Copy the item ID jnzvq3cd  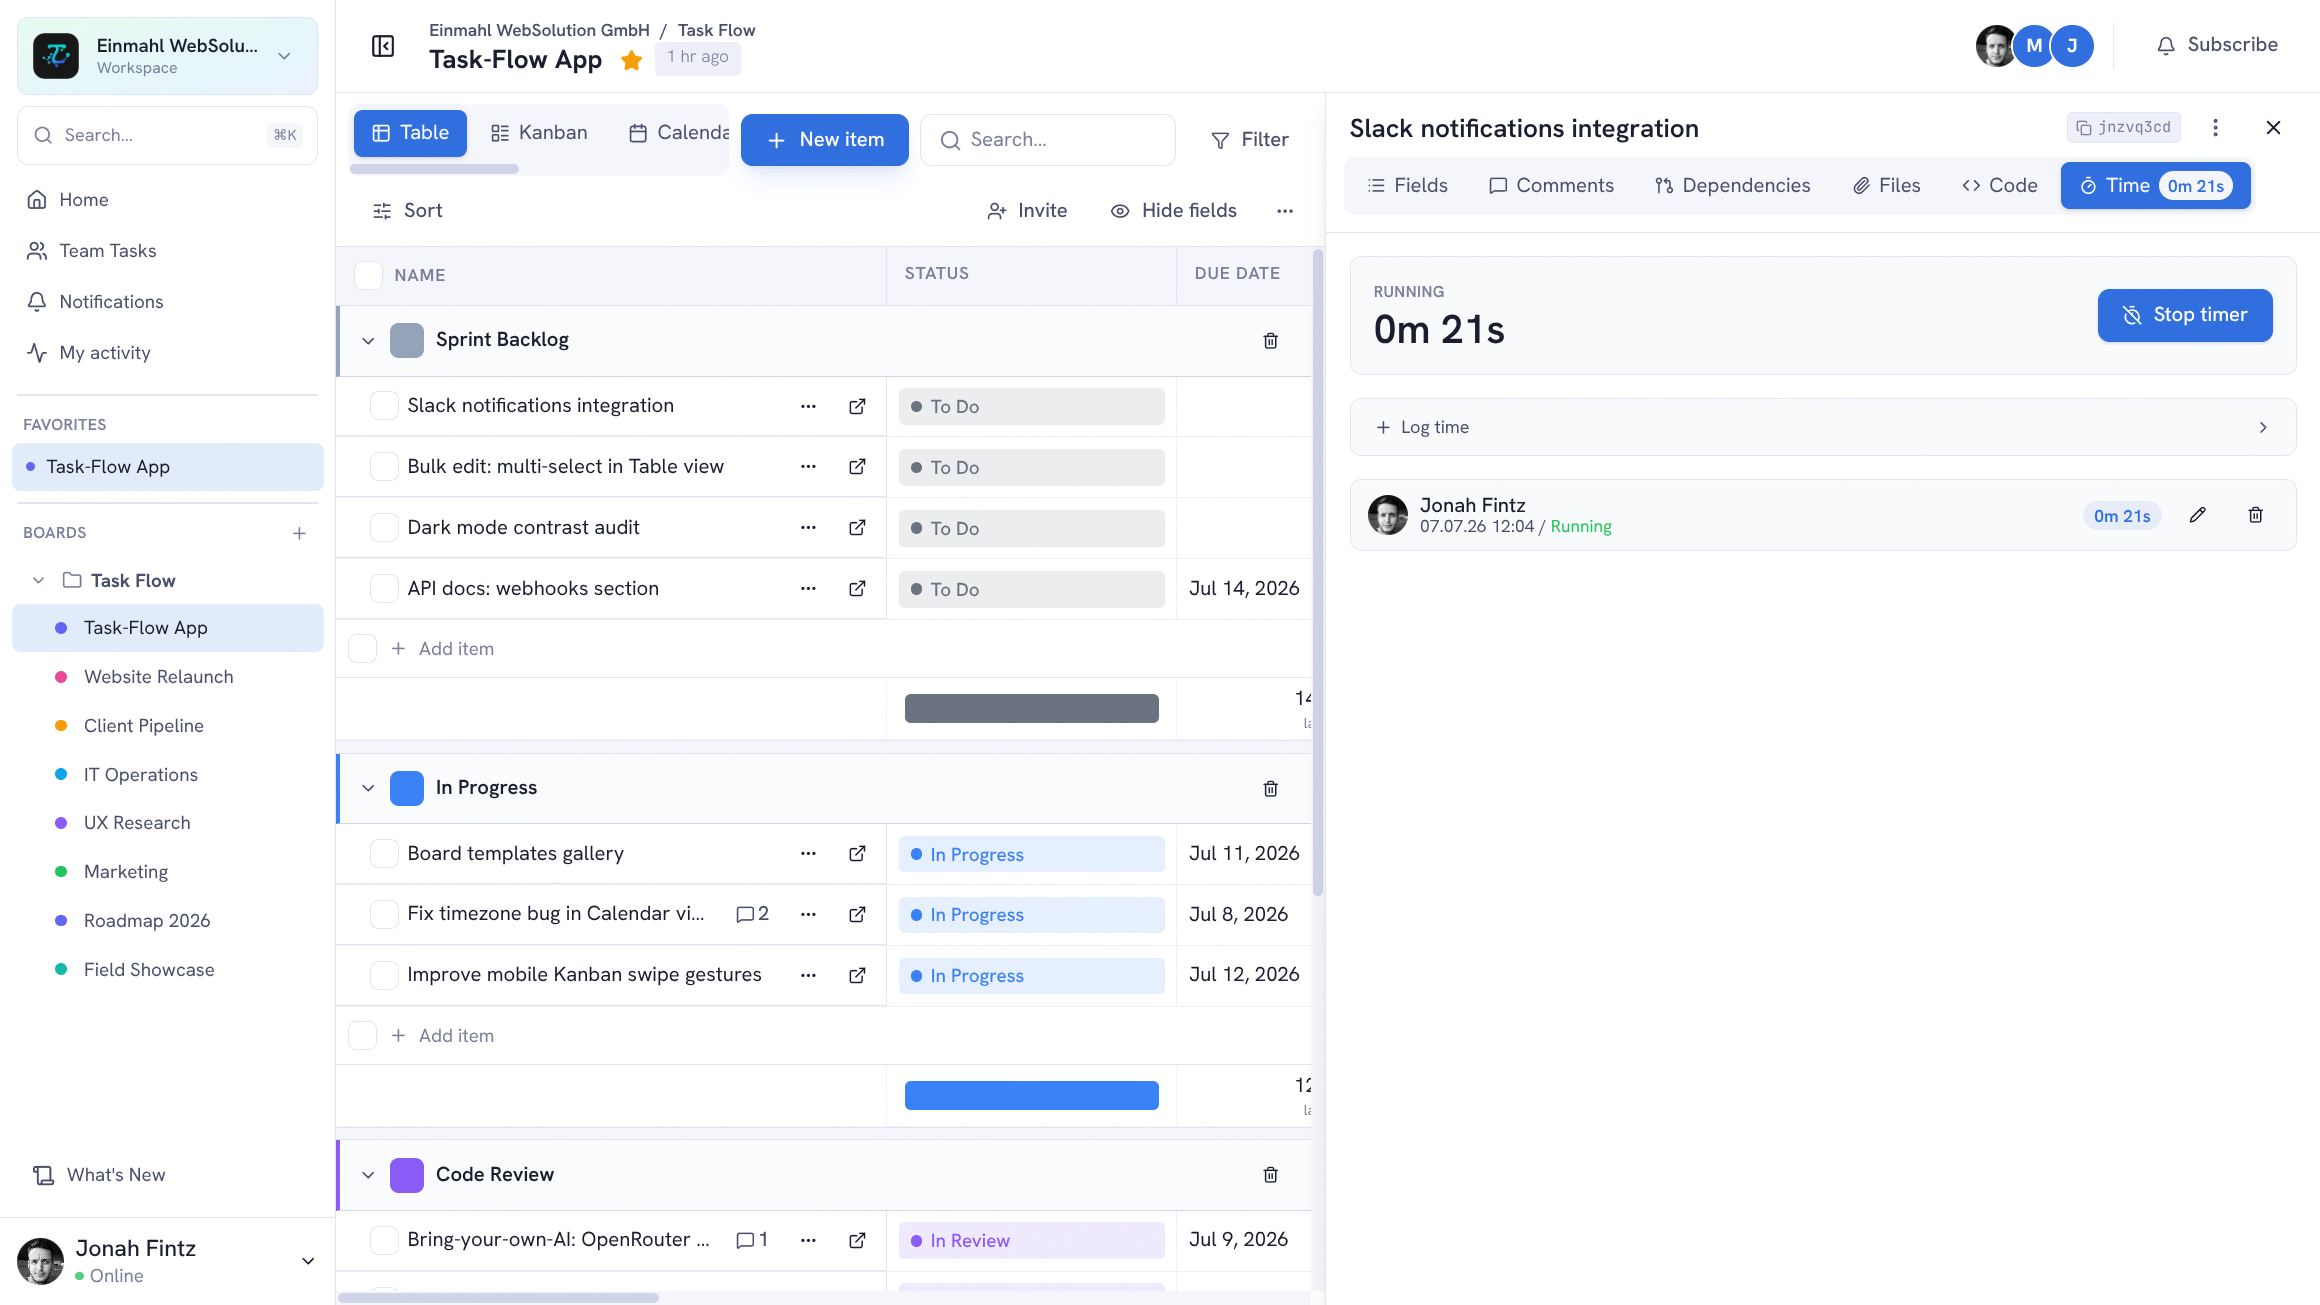pyautogui.click(x=2123, y=127)
